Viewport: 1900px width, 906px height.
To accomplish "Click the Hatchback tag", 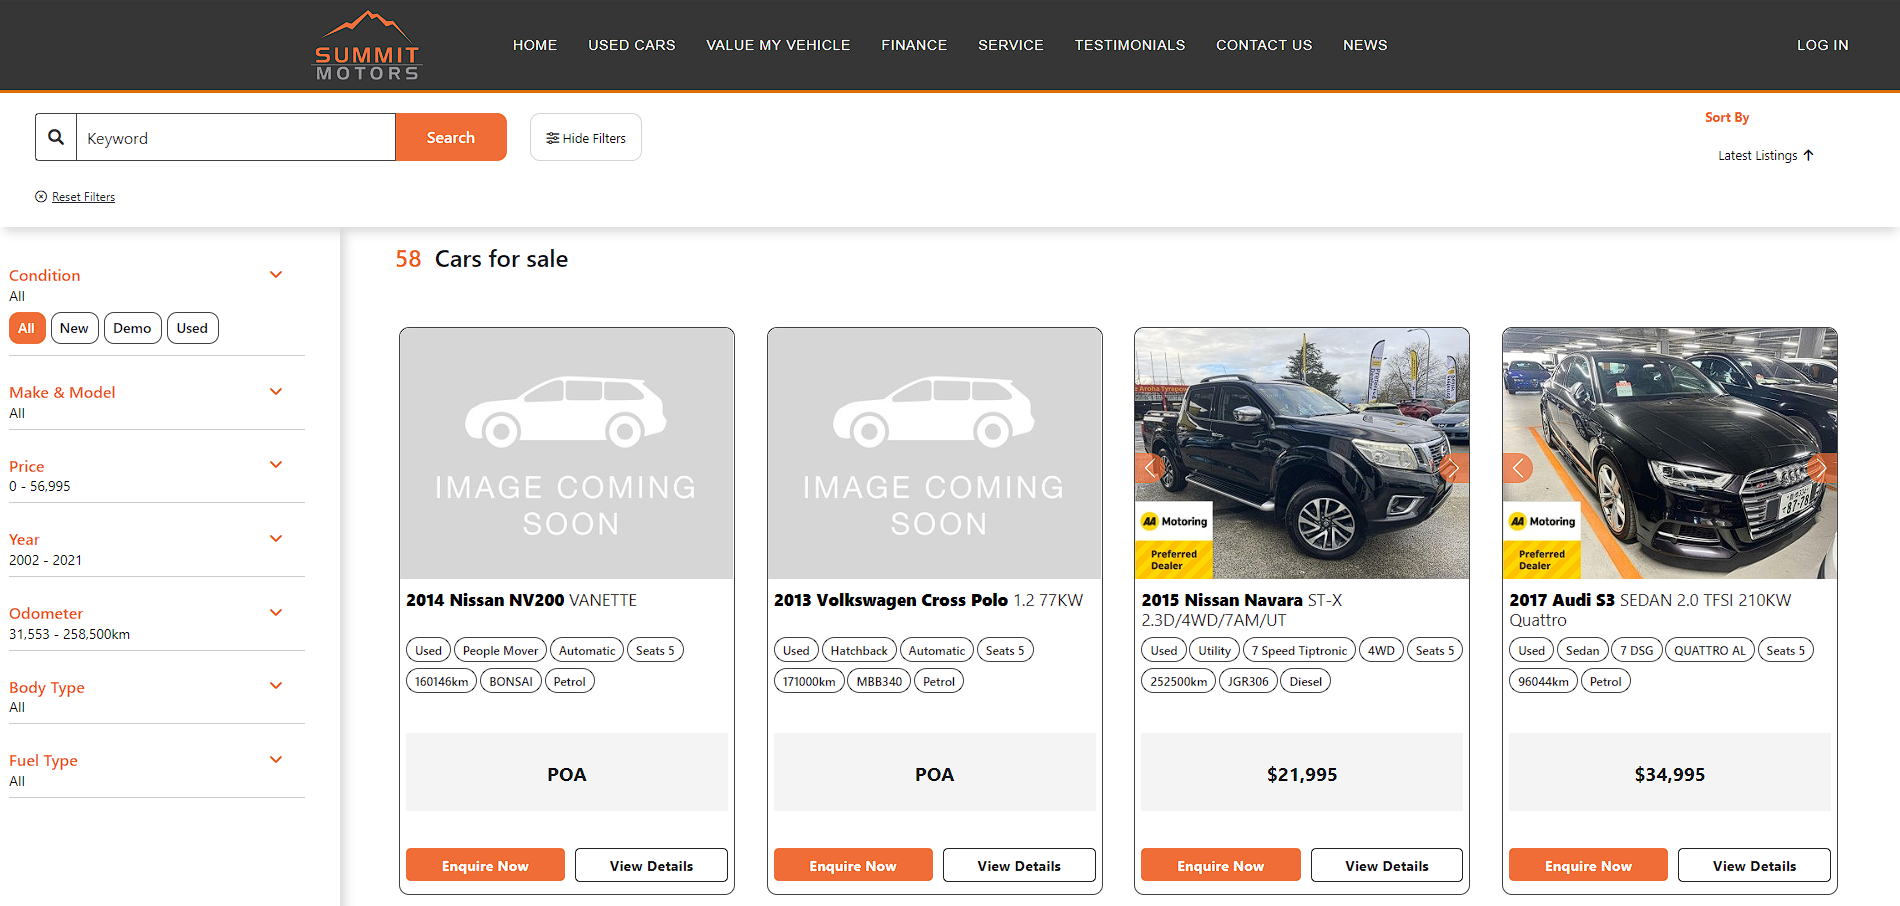I will click(x=859, y=650).
